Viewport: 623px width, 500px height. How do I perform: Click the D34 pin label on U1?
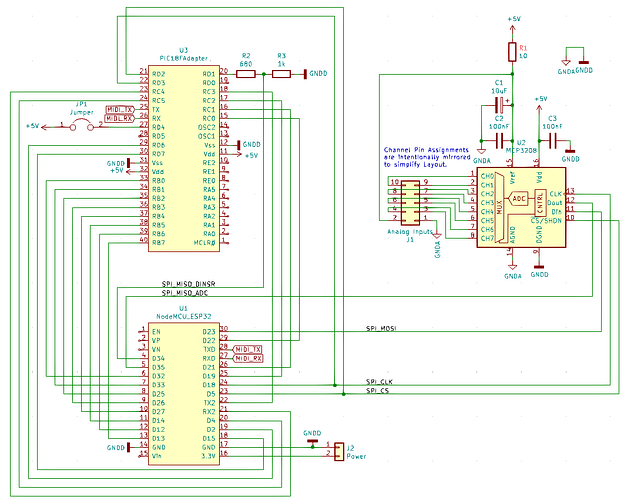click(159, 359)
